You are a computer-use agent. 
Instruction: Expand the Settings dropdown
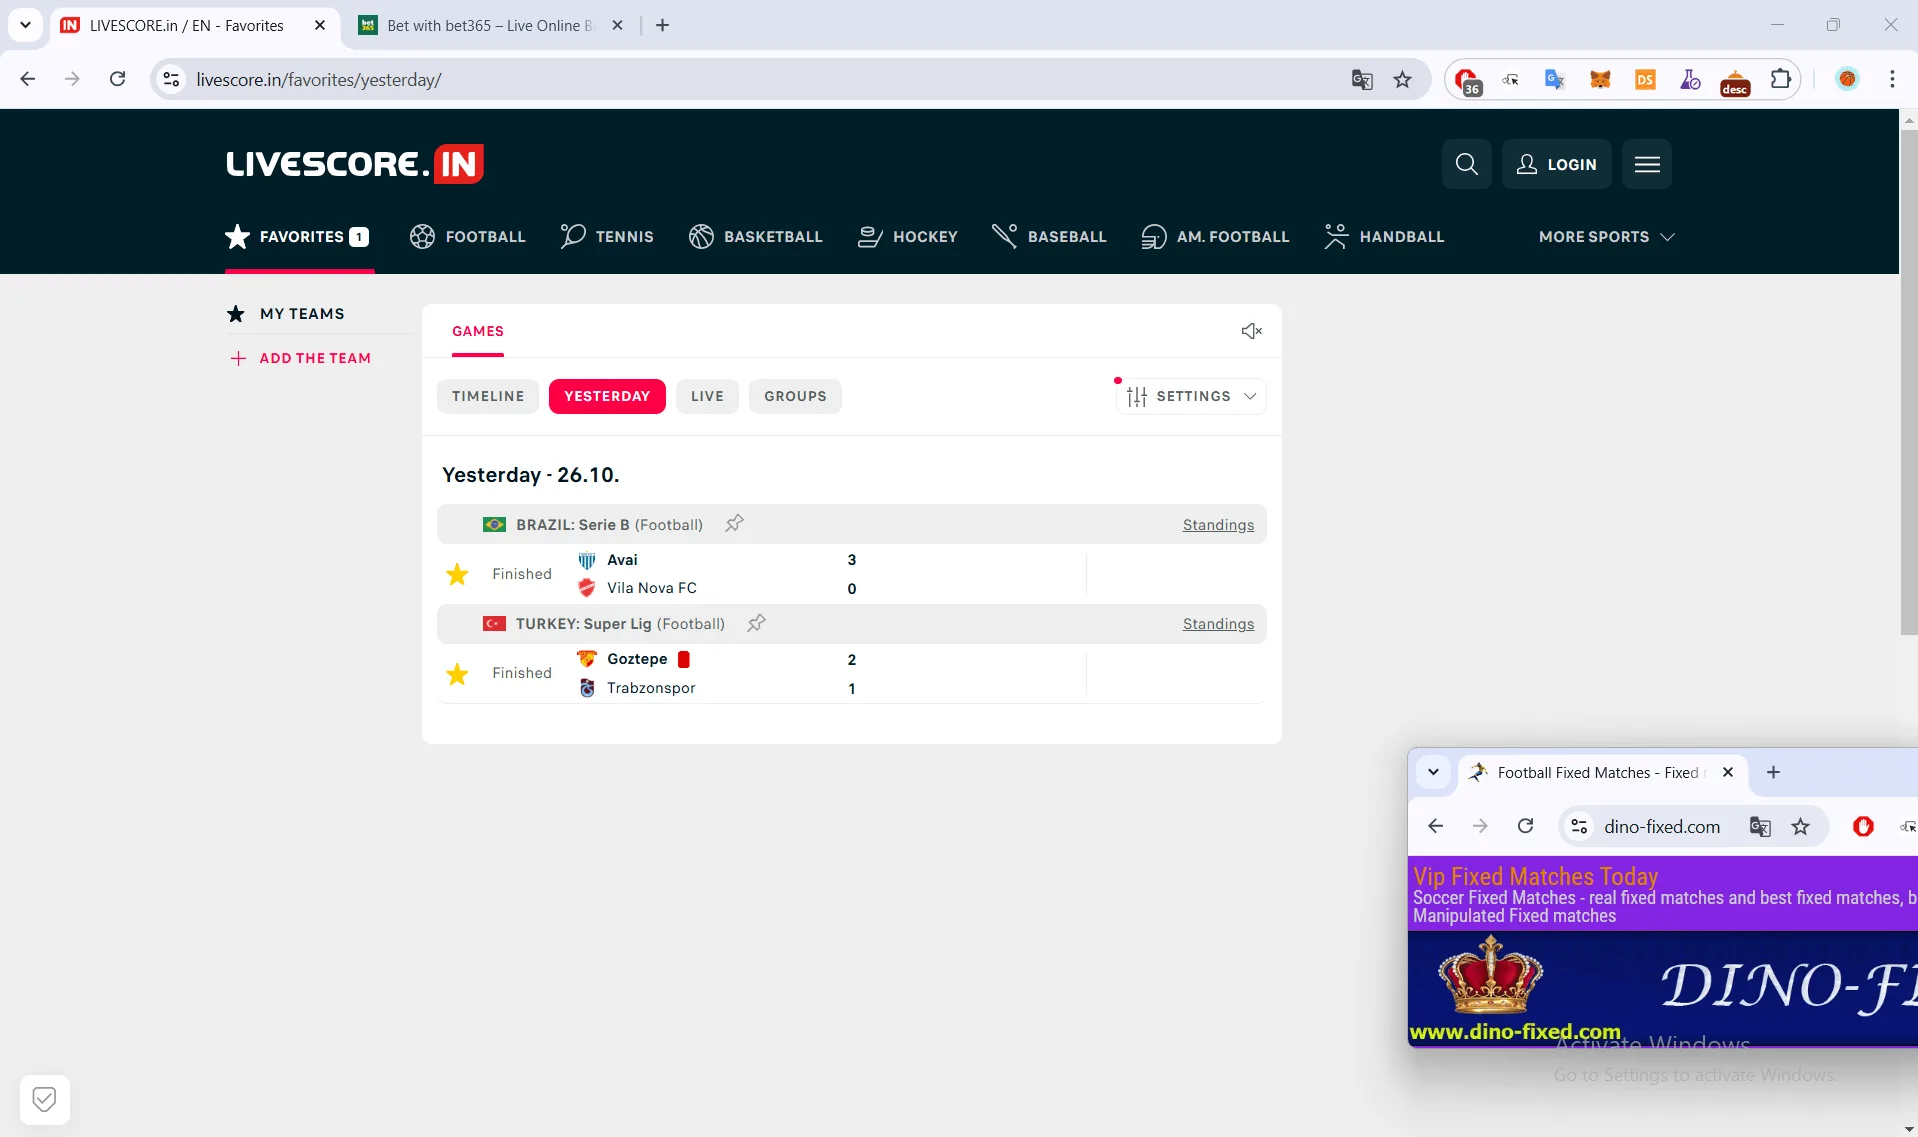(1191, 396)
